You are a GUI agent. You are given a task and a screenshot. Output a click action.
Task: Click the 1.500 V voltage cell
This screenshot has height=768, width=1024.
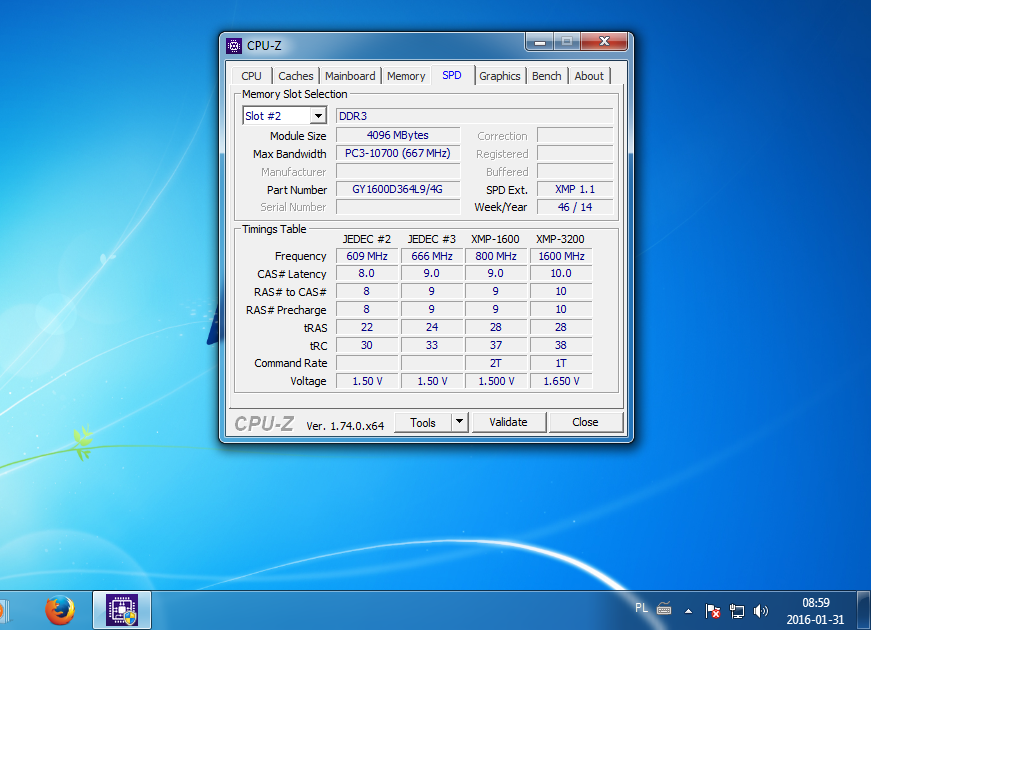point(496,381)
